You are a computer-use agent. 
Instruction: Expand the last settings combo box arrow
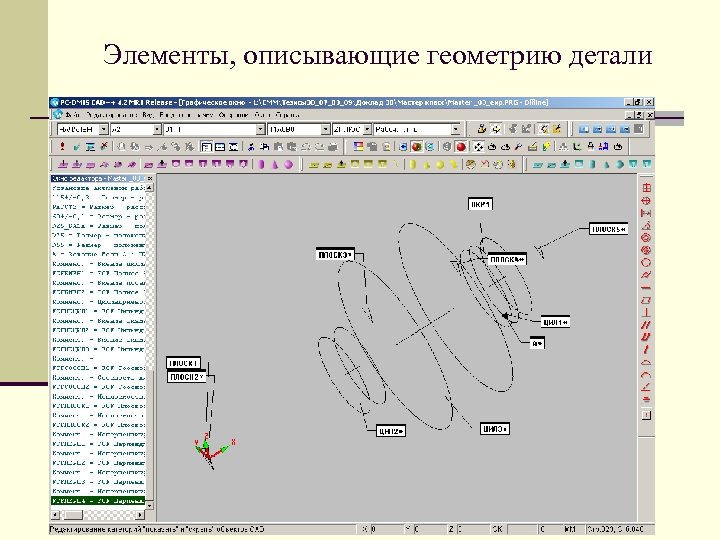[x=456, y=129]
